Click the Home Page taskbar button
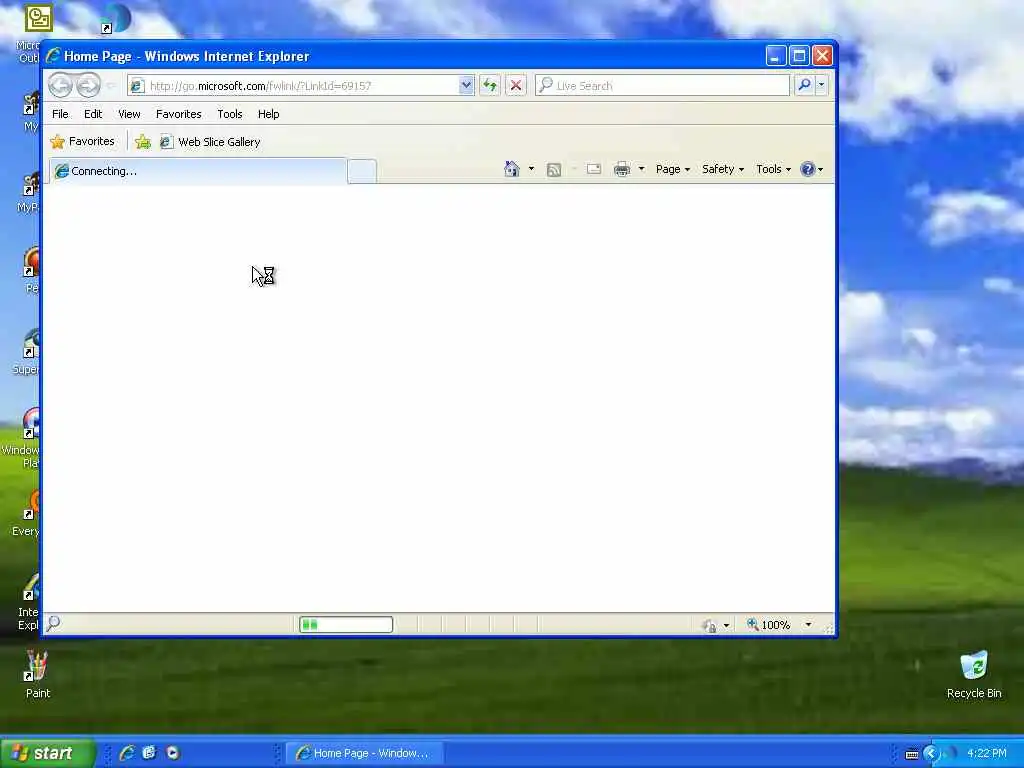This screenshot has width=1024, height=768. (x=364, y=754)
